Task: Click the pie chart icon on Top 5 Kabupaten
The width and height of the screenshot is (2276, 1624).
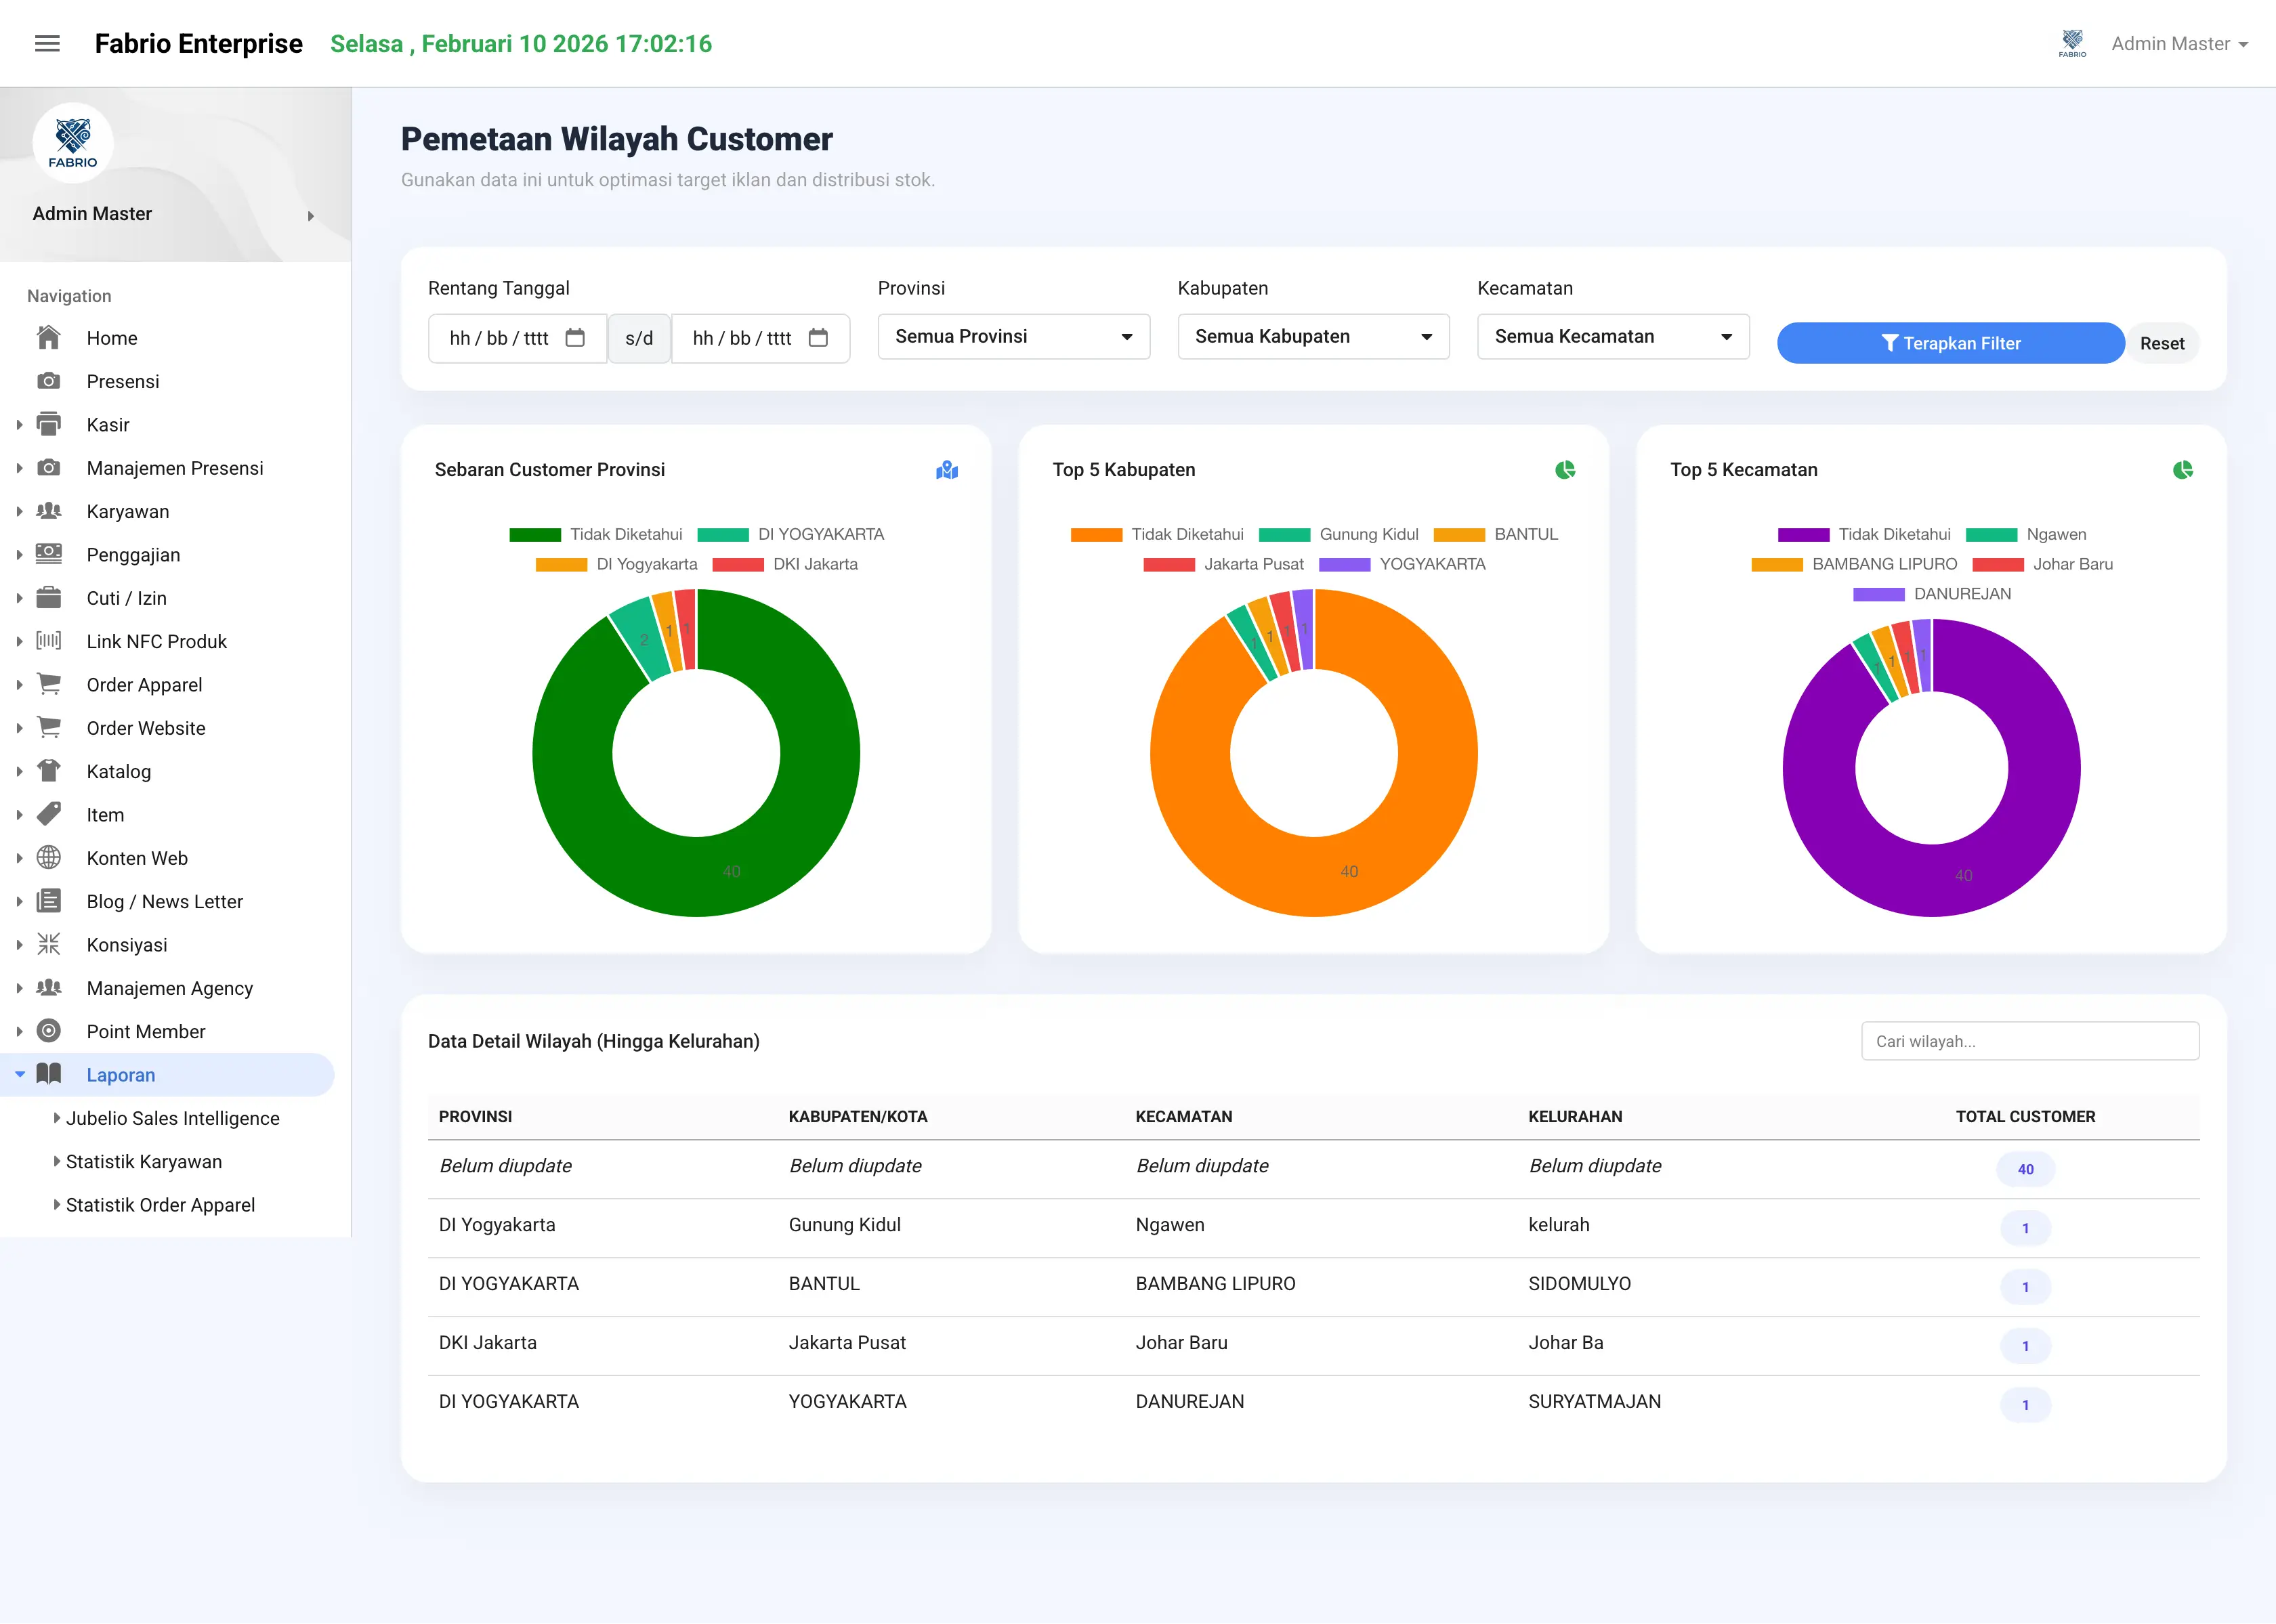Action: pos(1565,470)
